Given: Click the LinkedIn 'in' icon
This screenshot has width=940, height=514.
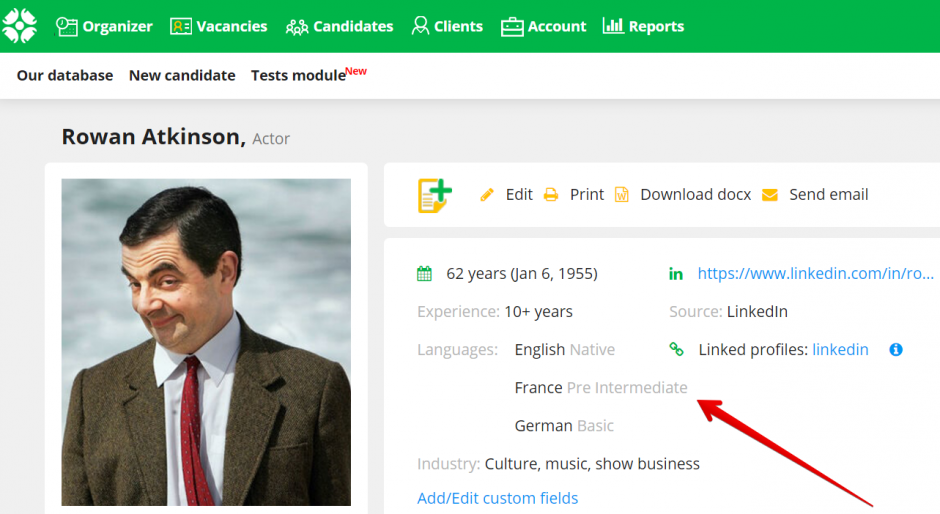Looking at the screenshot, I should click(676, 274).
